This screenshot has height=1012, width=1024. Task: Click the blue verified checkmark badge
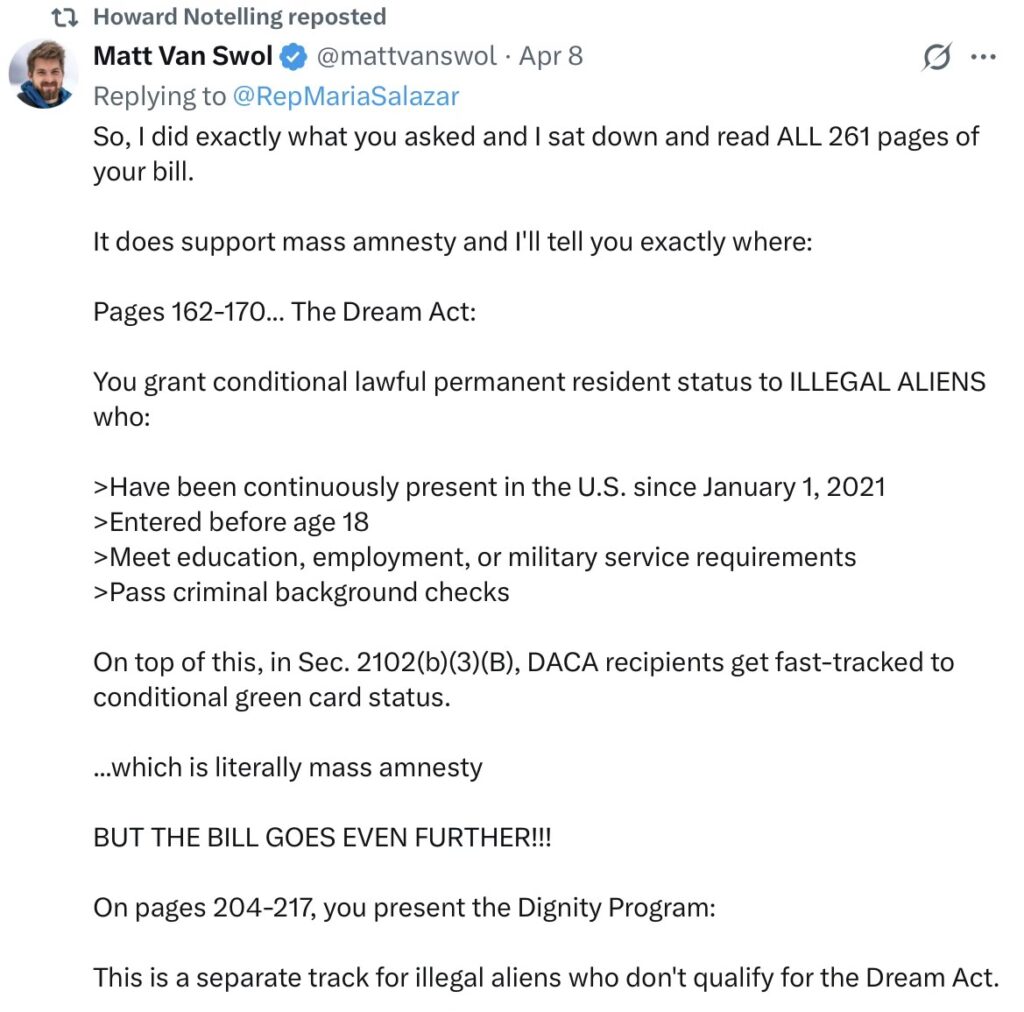[292, 57]
